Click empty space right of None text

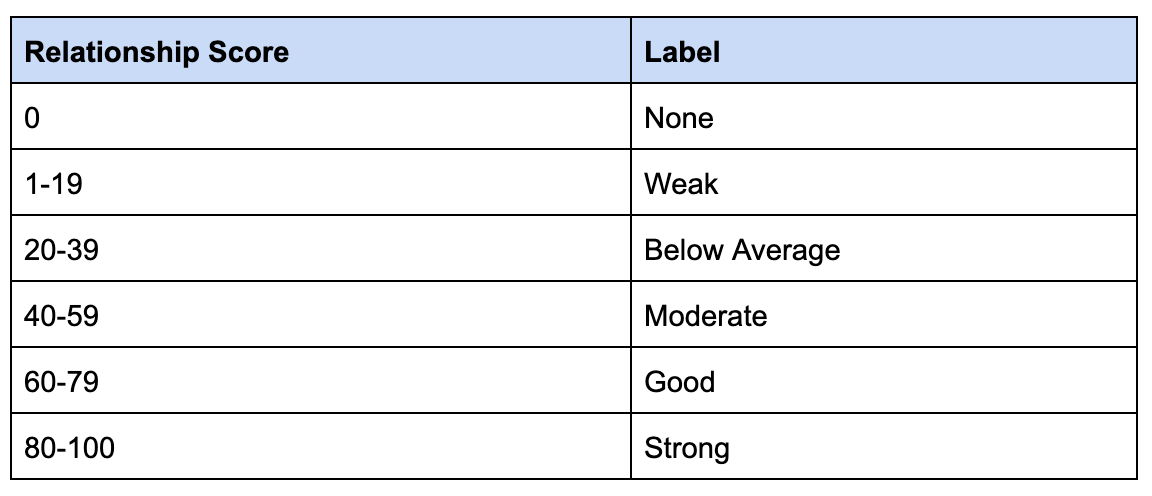coord(924,116)
